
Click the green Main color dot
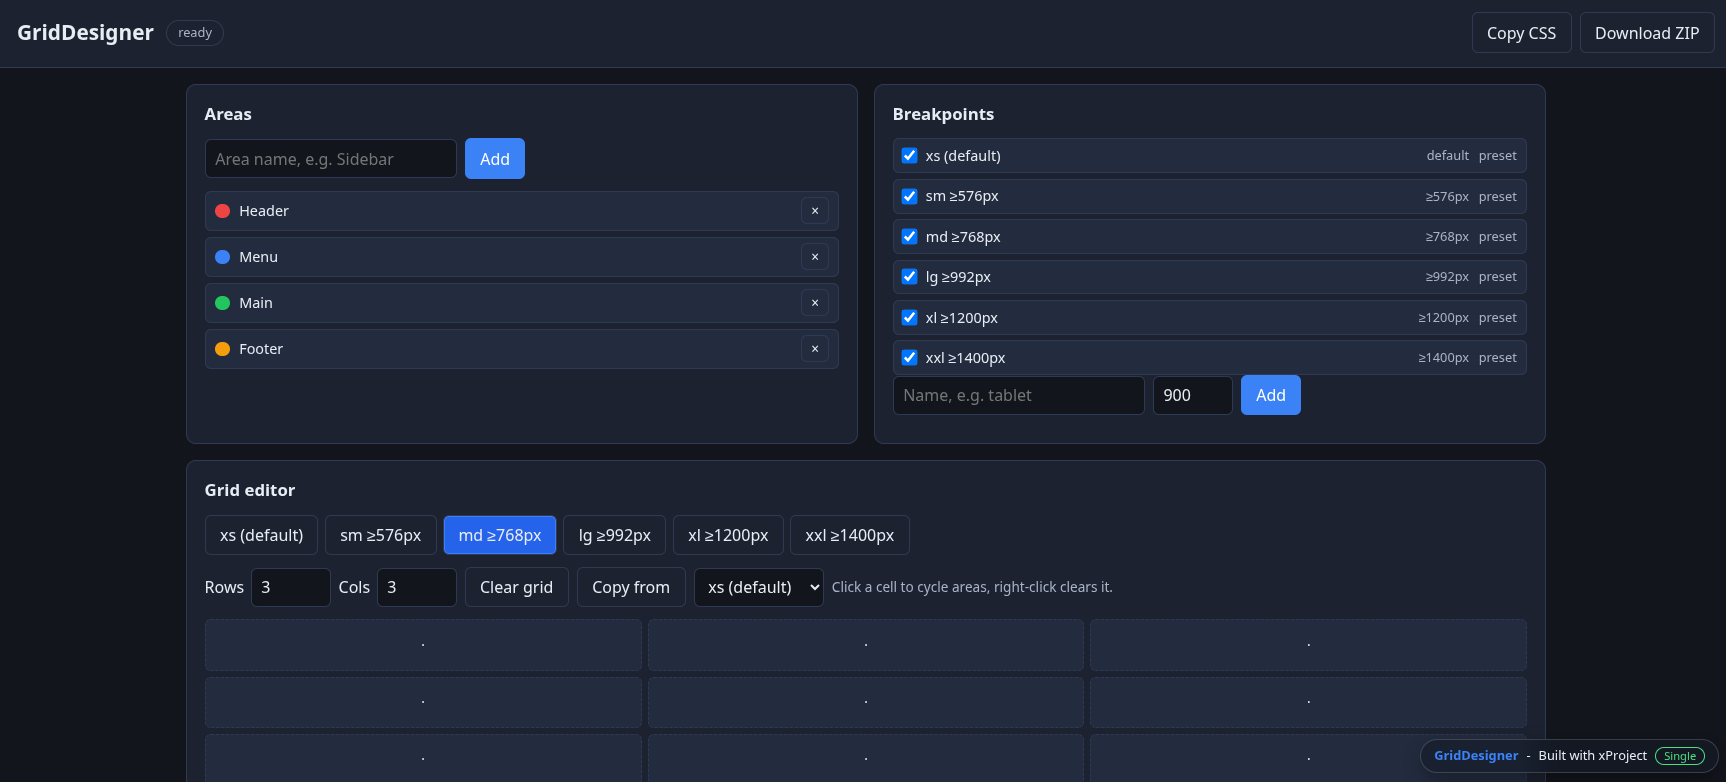tap(223, 303)
